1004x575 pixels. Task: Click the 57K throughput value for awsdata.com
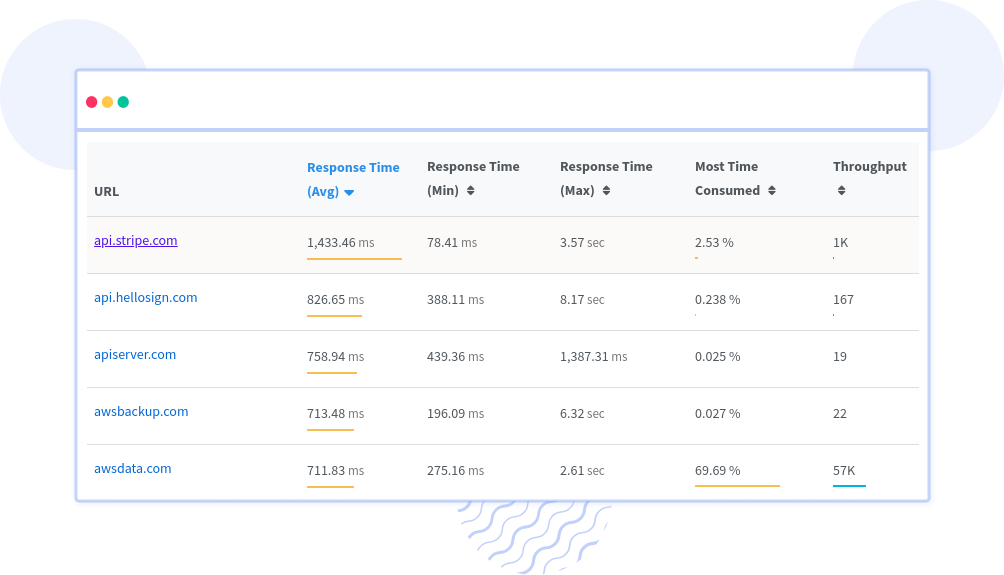click(x=843, y=470)
